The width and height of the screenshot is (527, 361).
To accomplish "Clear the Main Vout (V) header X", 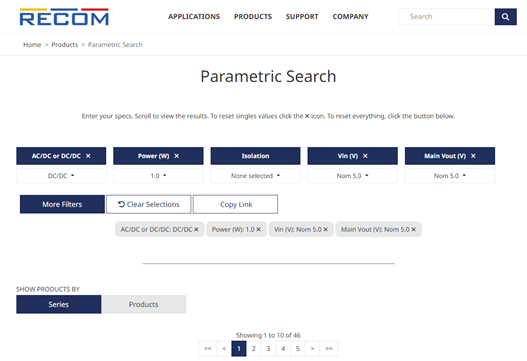I will tap(473, 156).
